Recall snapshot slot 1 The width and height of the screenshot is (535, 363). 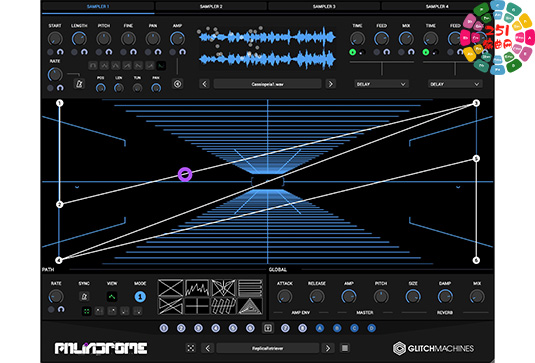pyautogui.click(x=164, y=328)
